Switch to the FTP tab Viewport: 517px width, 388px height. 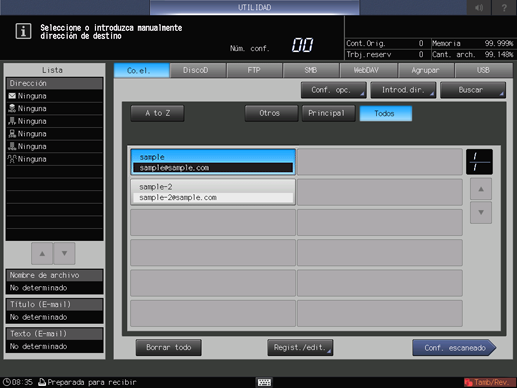click(x=254, y=71)
